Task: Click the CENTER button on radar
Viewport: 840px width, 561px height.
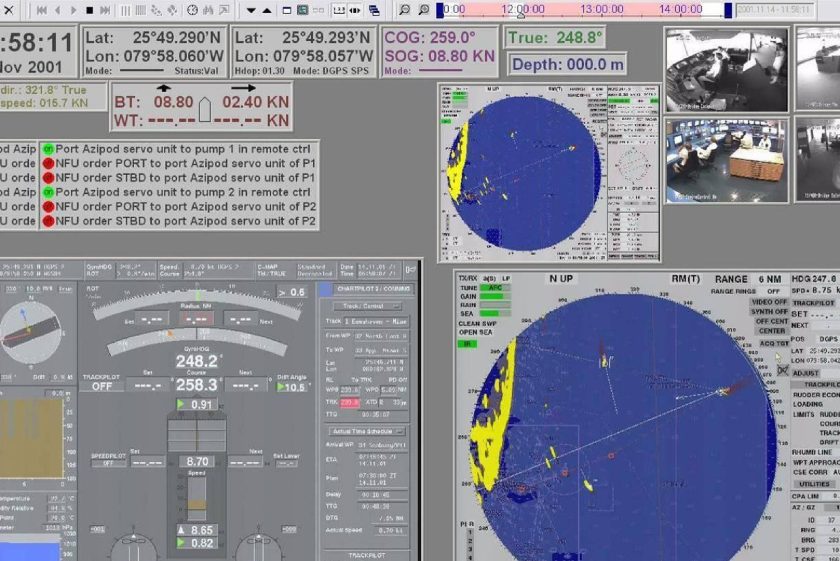Action: point(771,331)
